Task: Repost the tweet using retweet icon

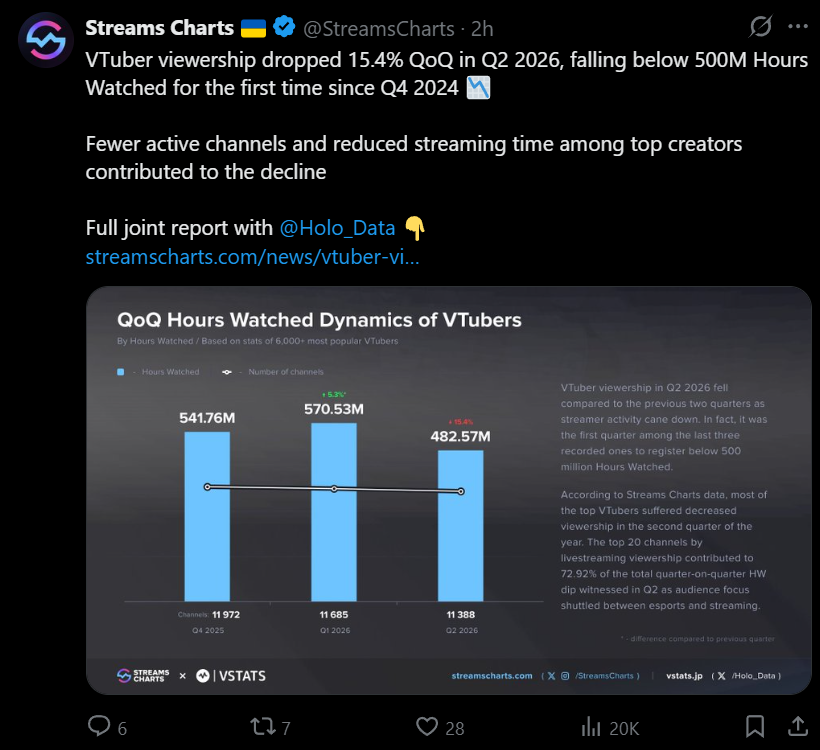Action: (x=263, y=726)
